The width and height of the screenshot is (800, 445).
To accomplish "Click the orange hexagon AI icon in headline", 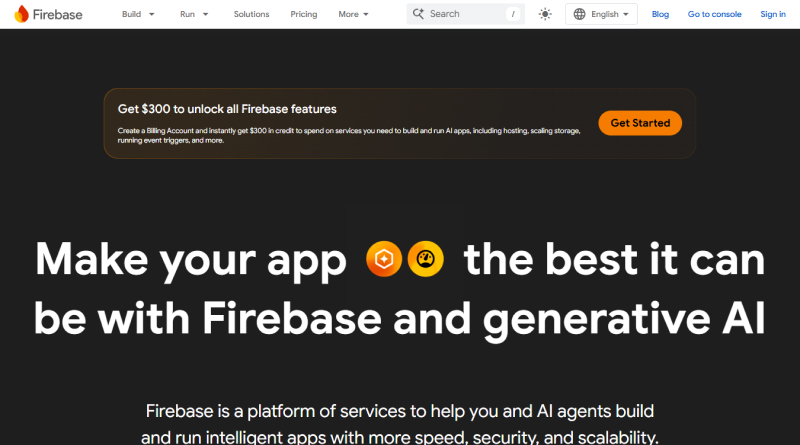I will (384, 259).
